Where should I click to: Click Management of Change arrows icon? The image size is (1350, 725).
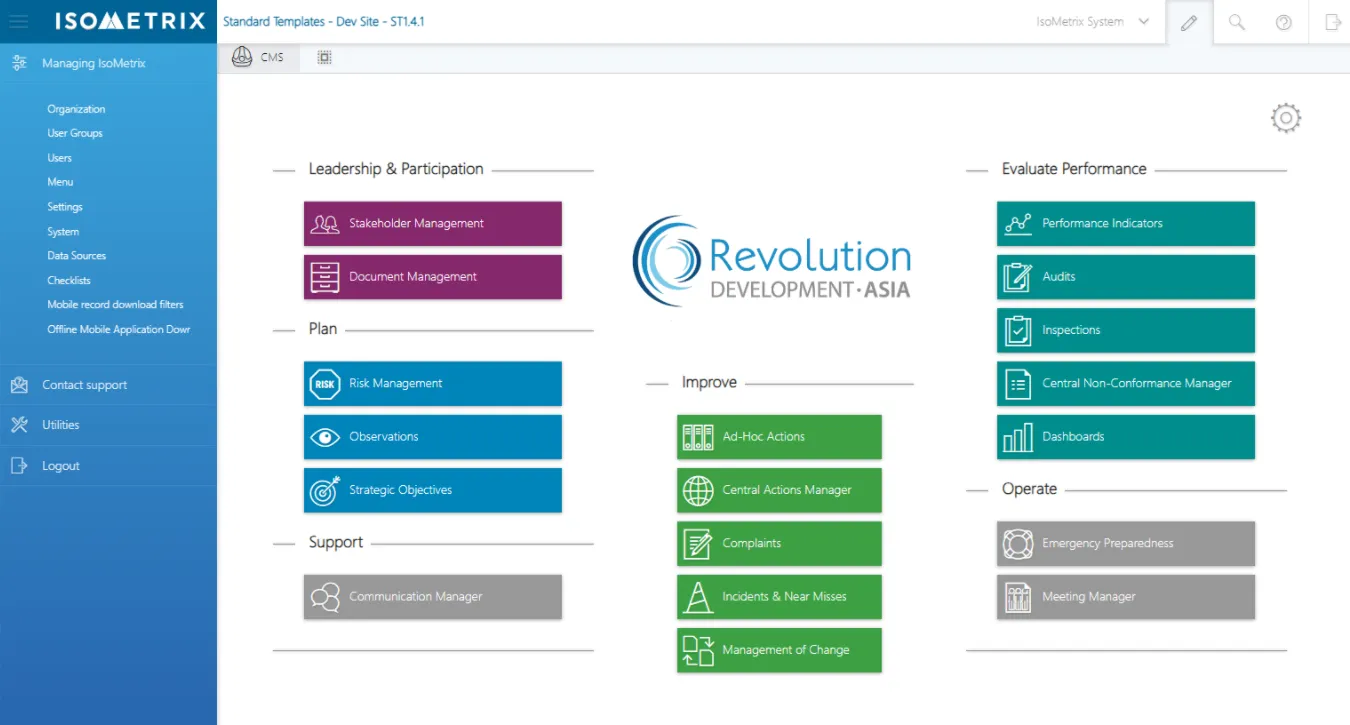click(x=698, y=650)
